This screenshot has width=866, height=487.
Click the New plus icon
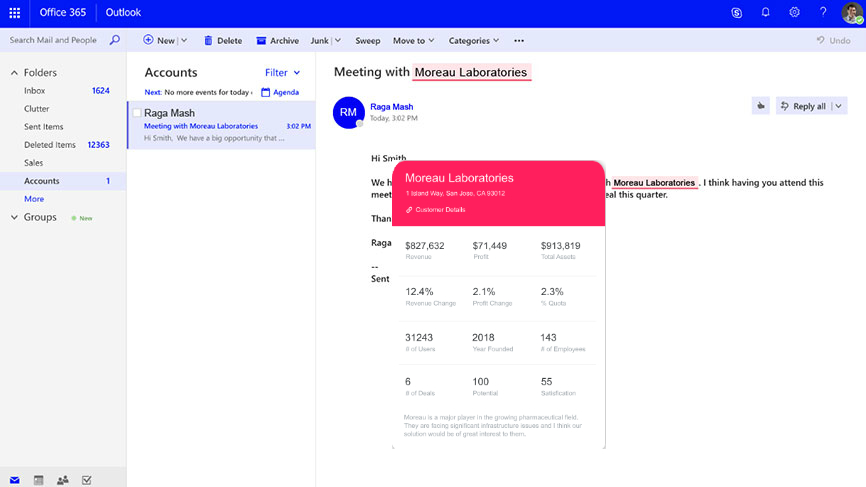click(148, 40)
